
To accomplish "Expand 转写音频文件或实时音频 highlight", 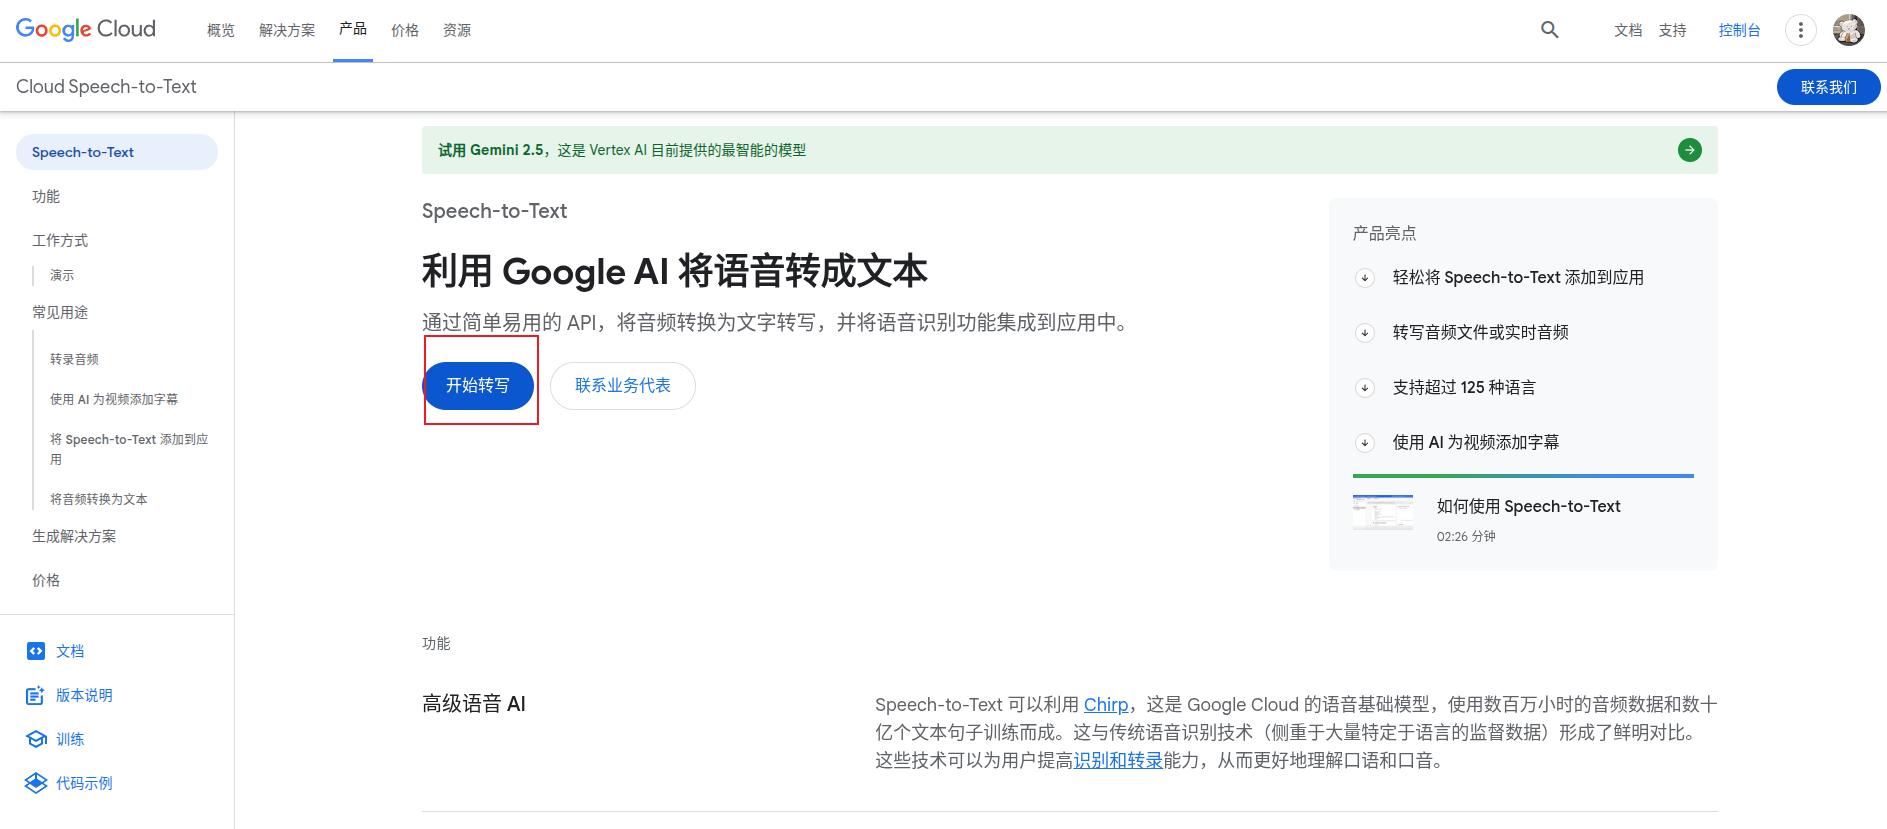I will click(x=1365, y=333).
